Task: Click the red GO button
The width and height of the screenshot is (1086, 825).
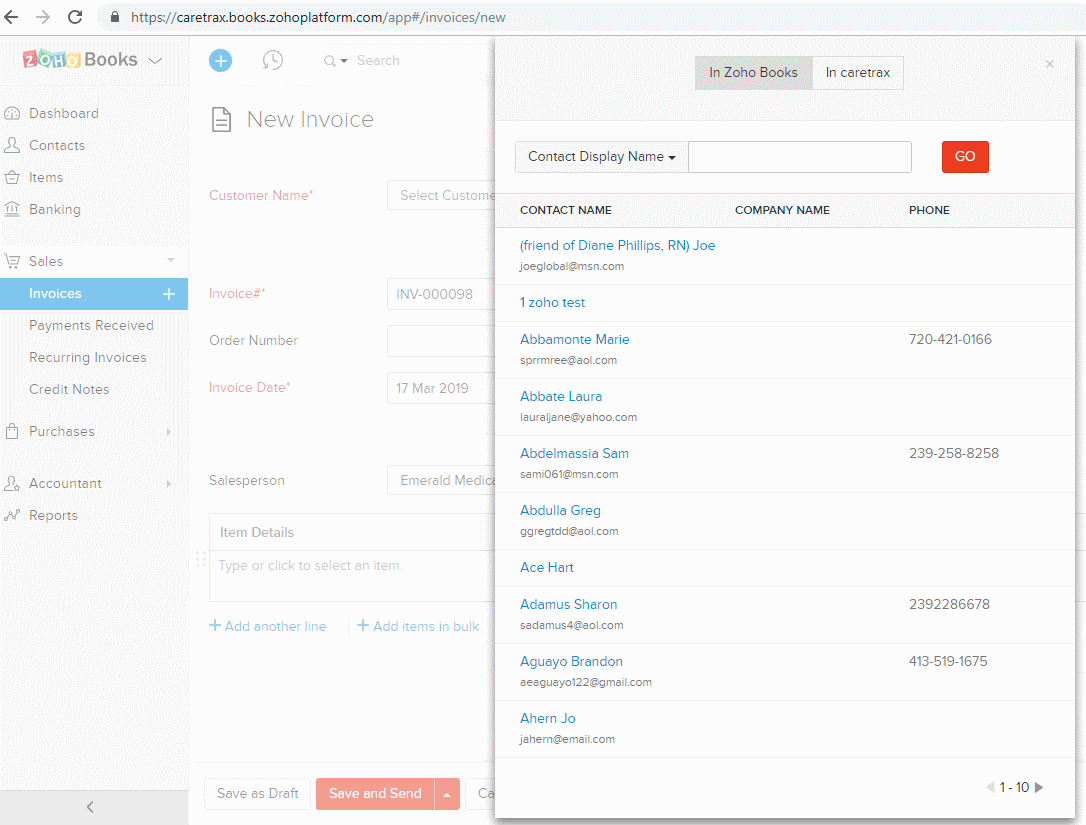Action: click(965, 157)
